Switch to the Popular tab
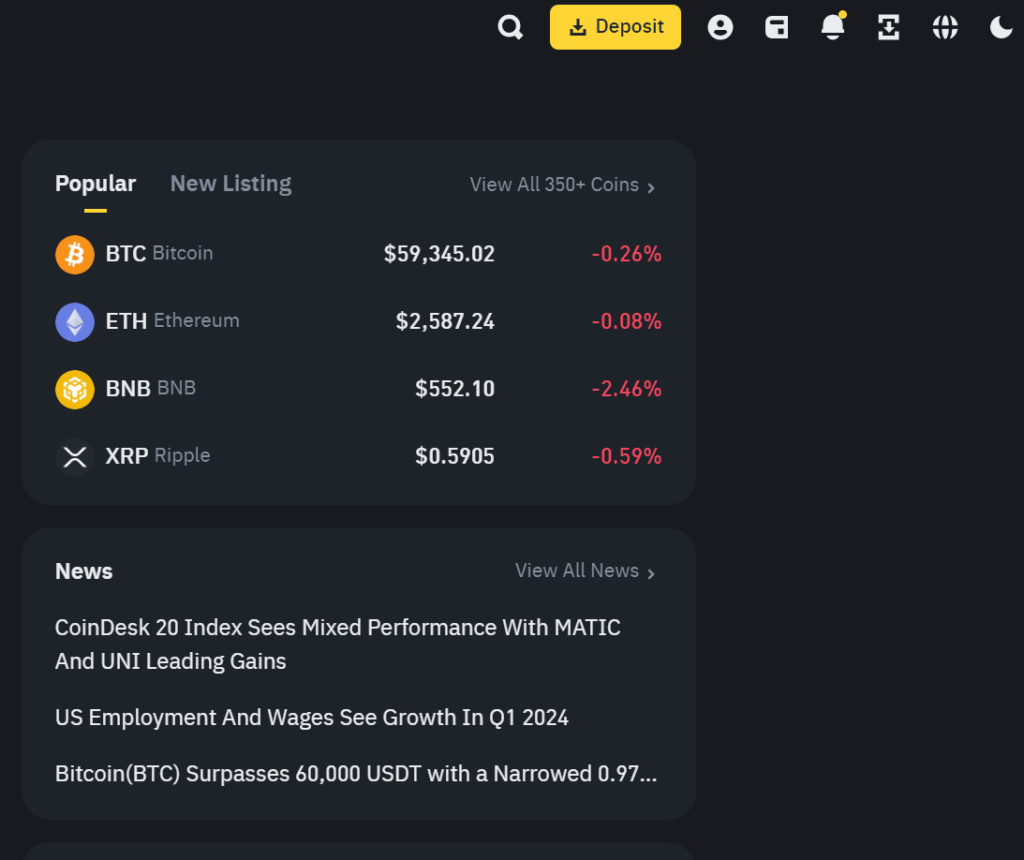Image resolution: width=1024 pixels, height=860 pixels. [x=95, y=184]
